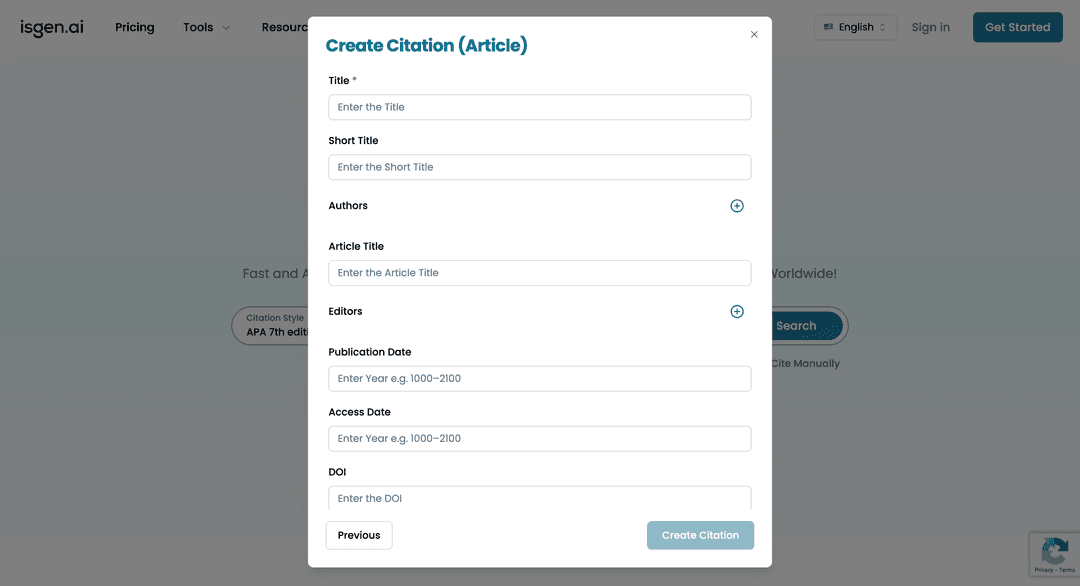Select the Pricing menu item
Image resolution: width=1080 pixels, height=586 pixels.
tap(134, 27)
